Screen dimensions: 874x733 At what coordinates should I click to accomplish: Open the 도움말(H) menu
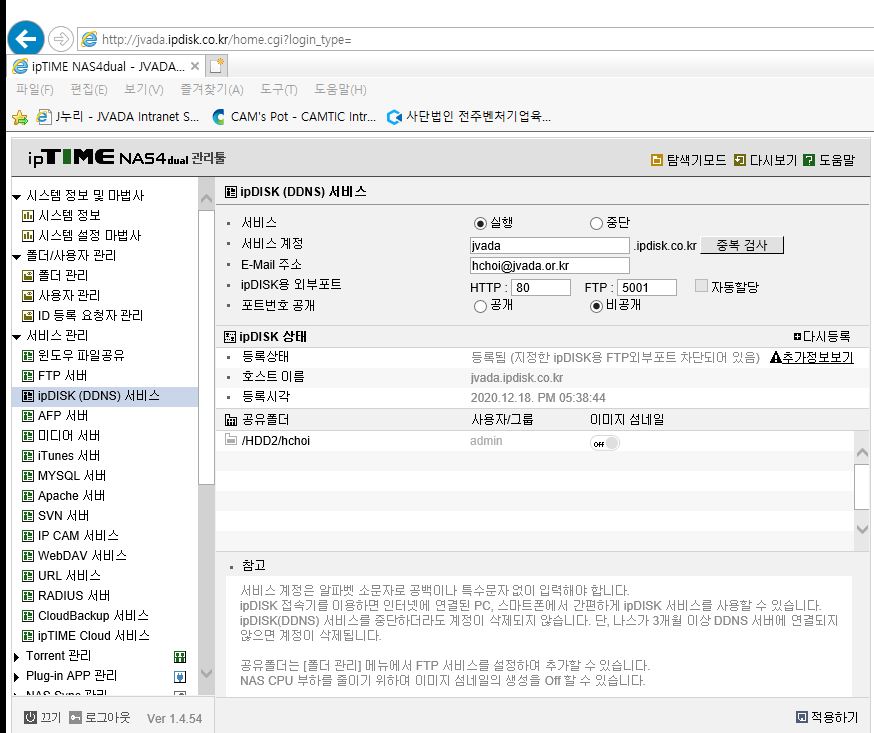tap(340, 89)
